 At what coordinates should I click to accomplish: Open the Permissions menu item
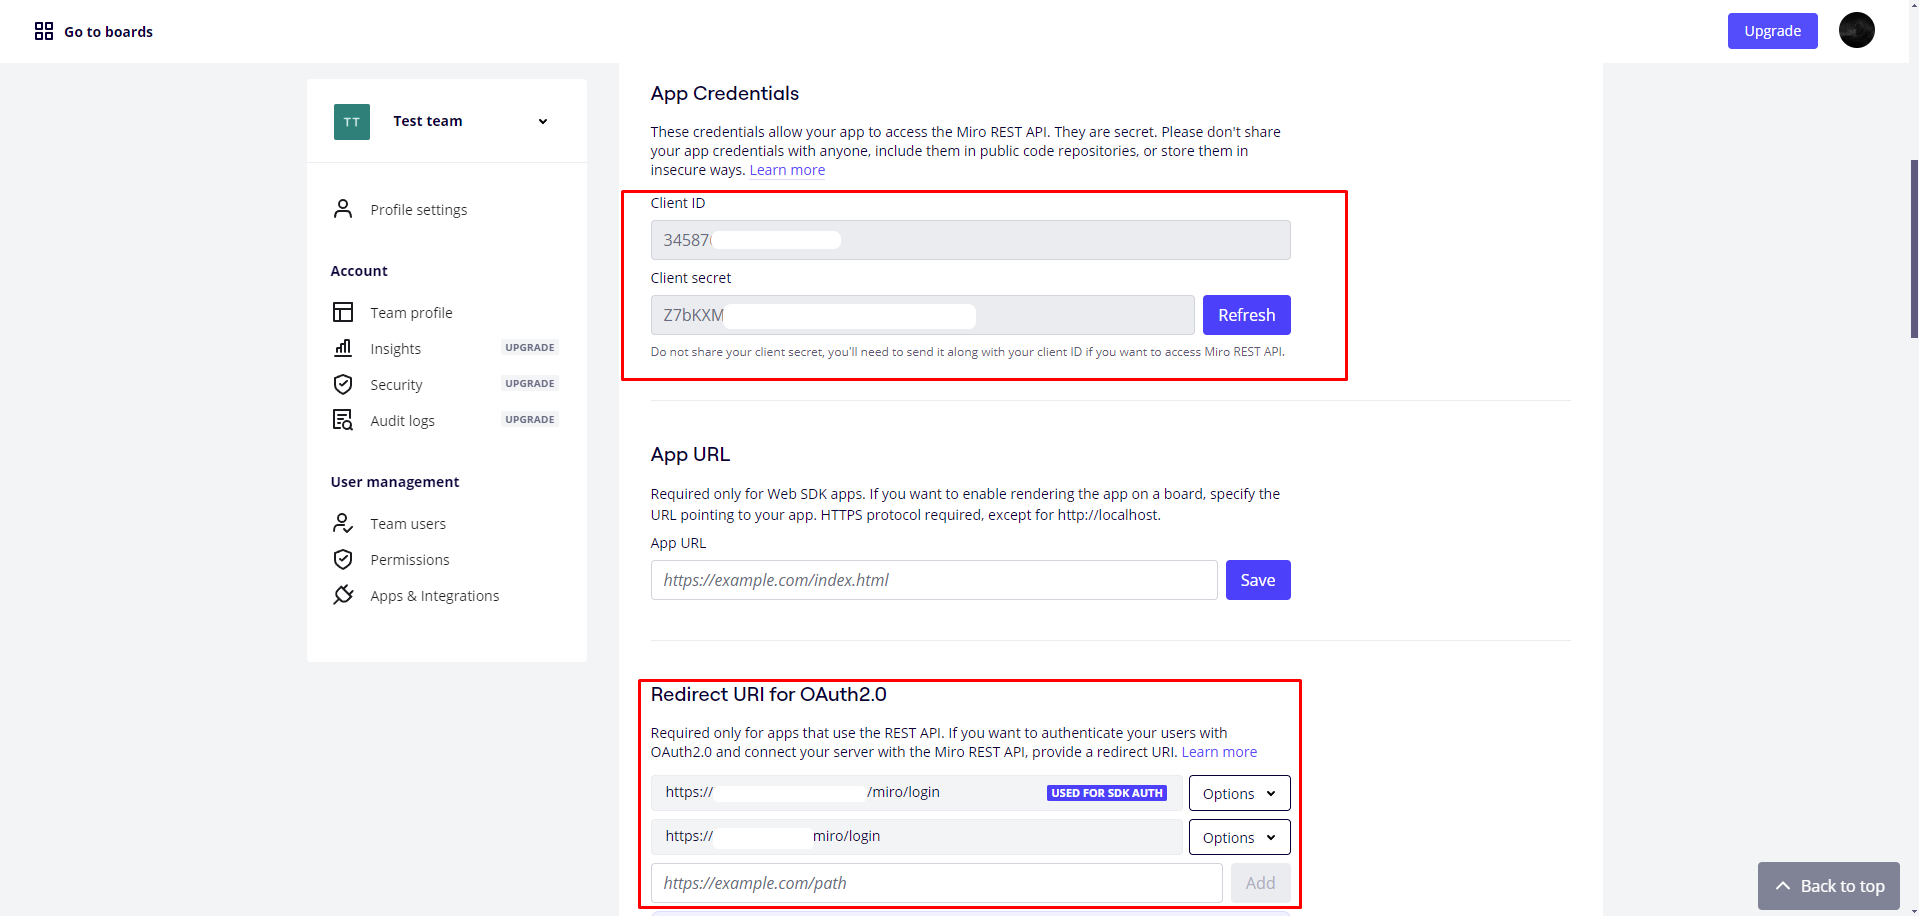click(409, 560)
